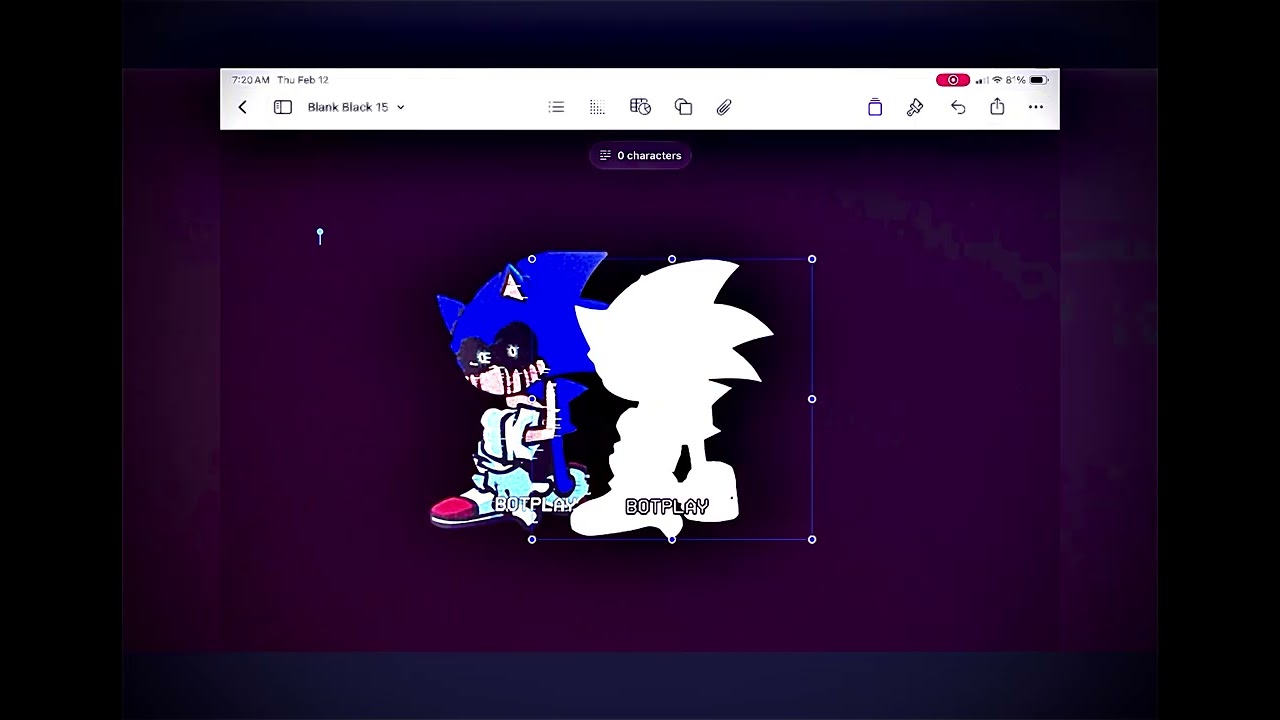Open the blue stacked pages icon

[x=875, y=107]
